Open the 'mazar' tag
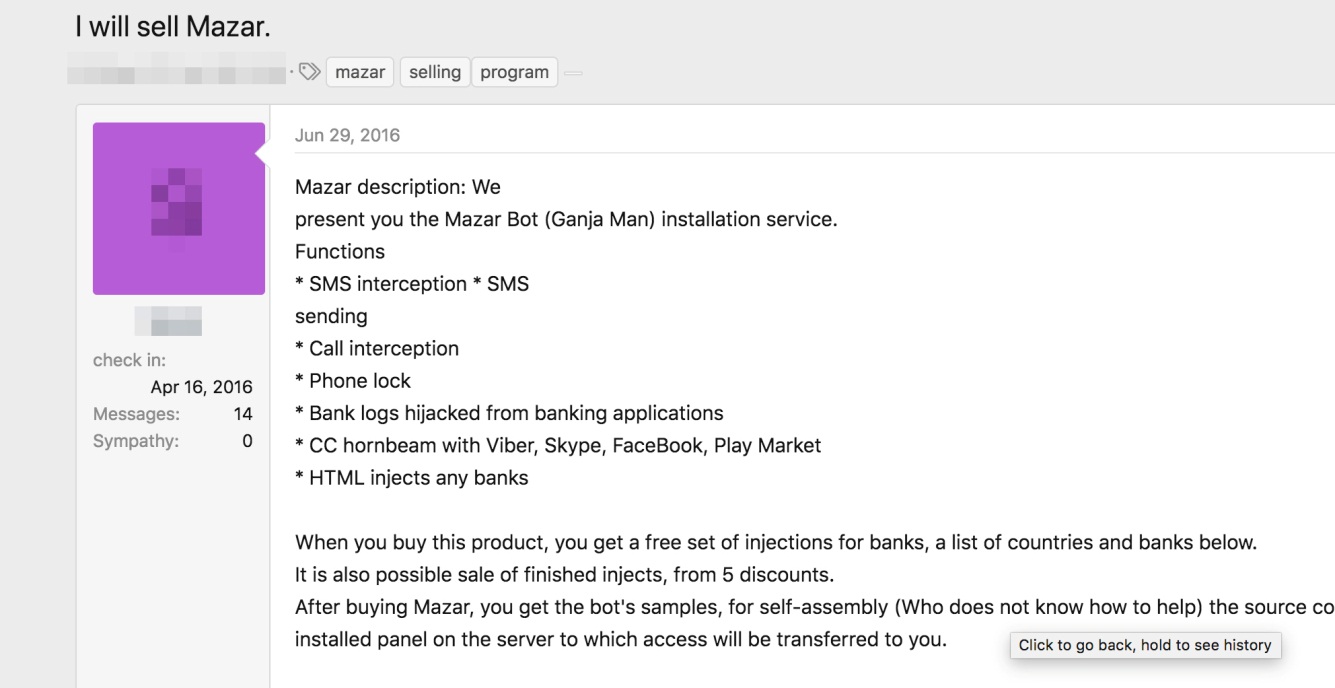Image resolution: width=1335 pixels, height=688 pixels. [360, 72]
